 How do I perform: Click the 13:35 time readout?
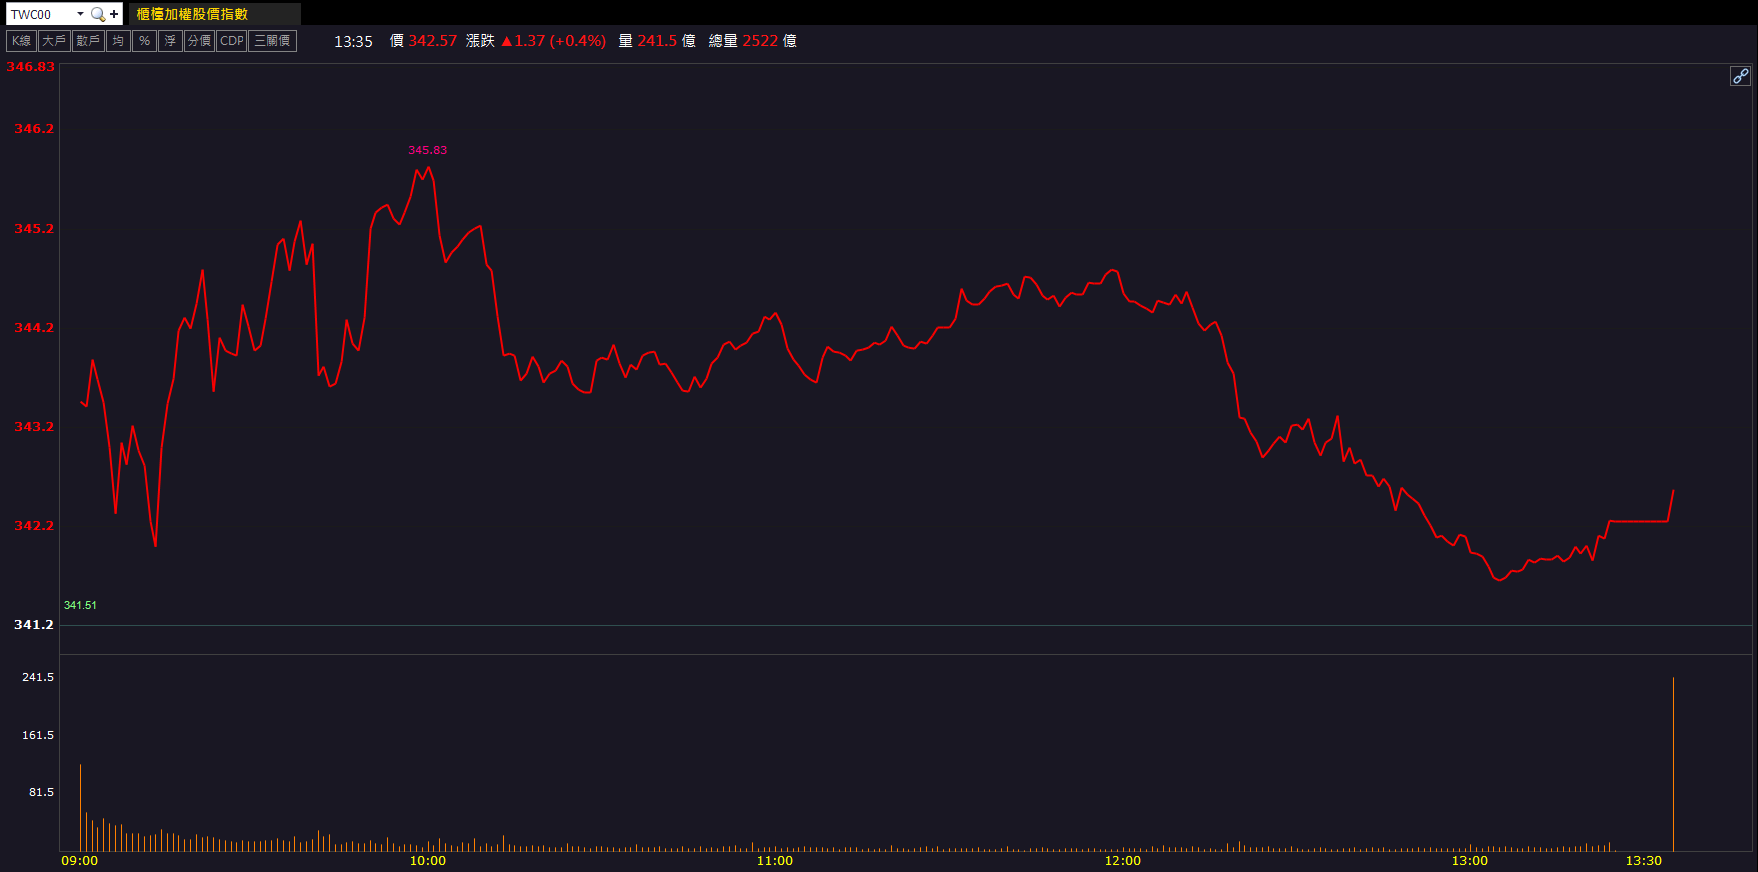point(353,41)
